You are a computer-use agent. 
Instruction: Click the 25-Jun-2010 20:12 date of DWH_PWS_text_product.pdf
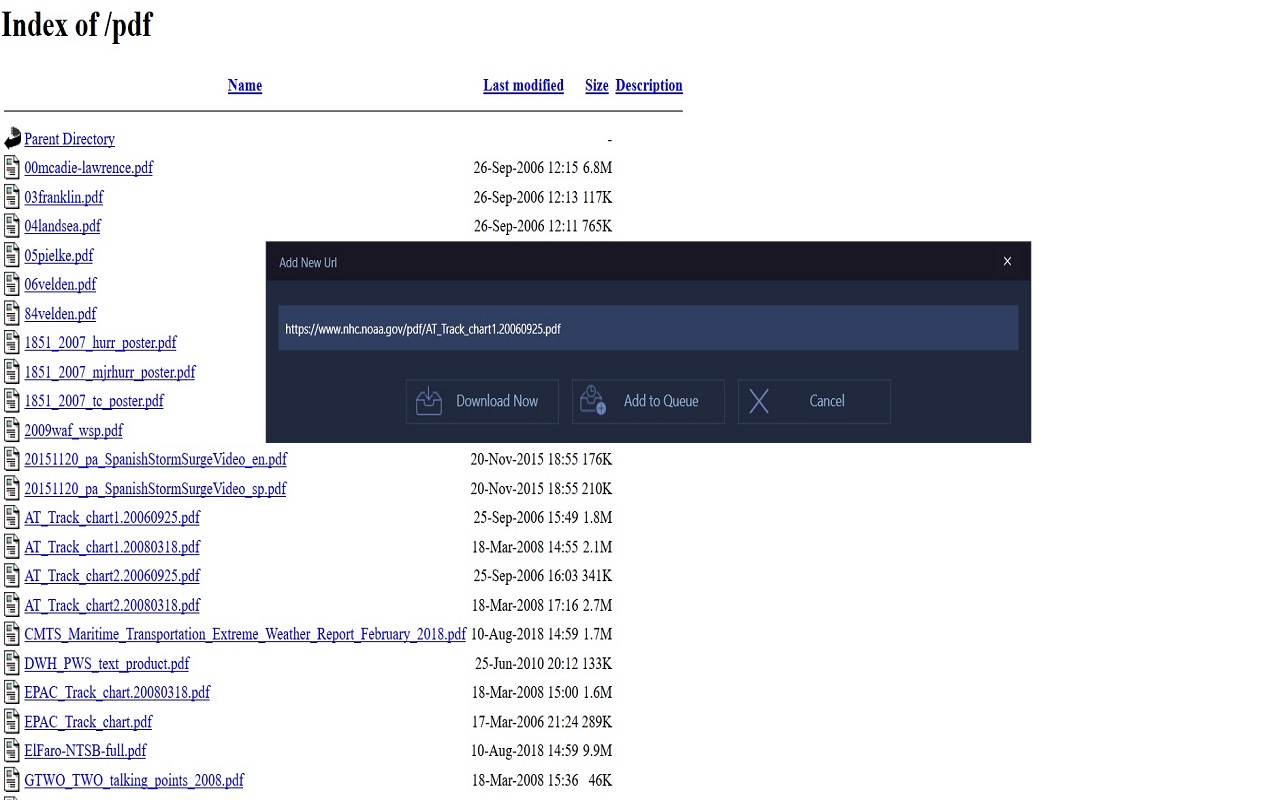(x=527, y=664)
